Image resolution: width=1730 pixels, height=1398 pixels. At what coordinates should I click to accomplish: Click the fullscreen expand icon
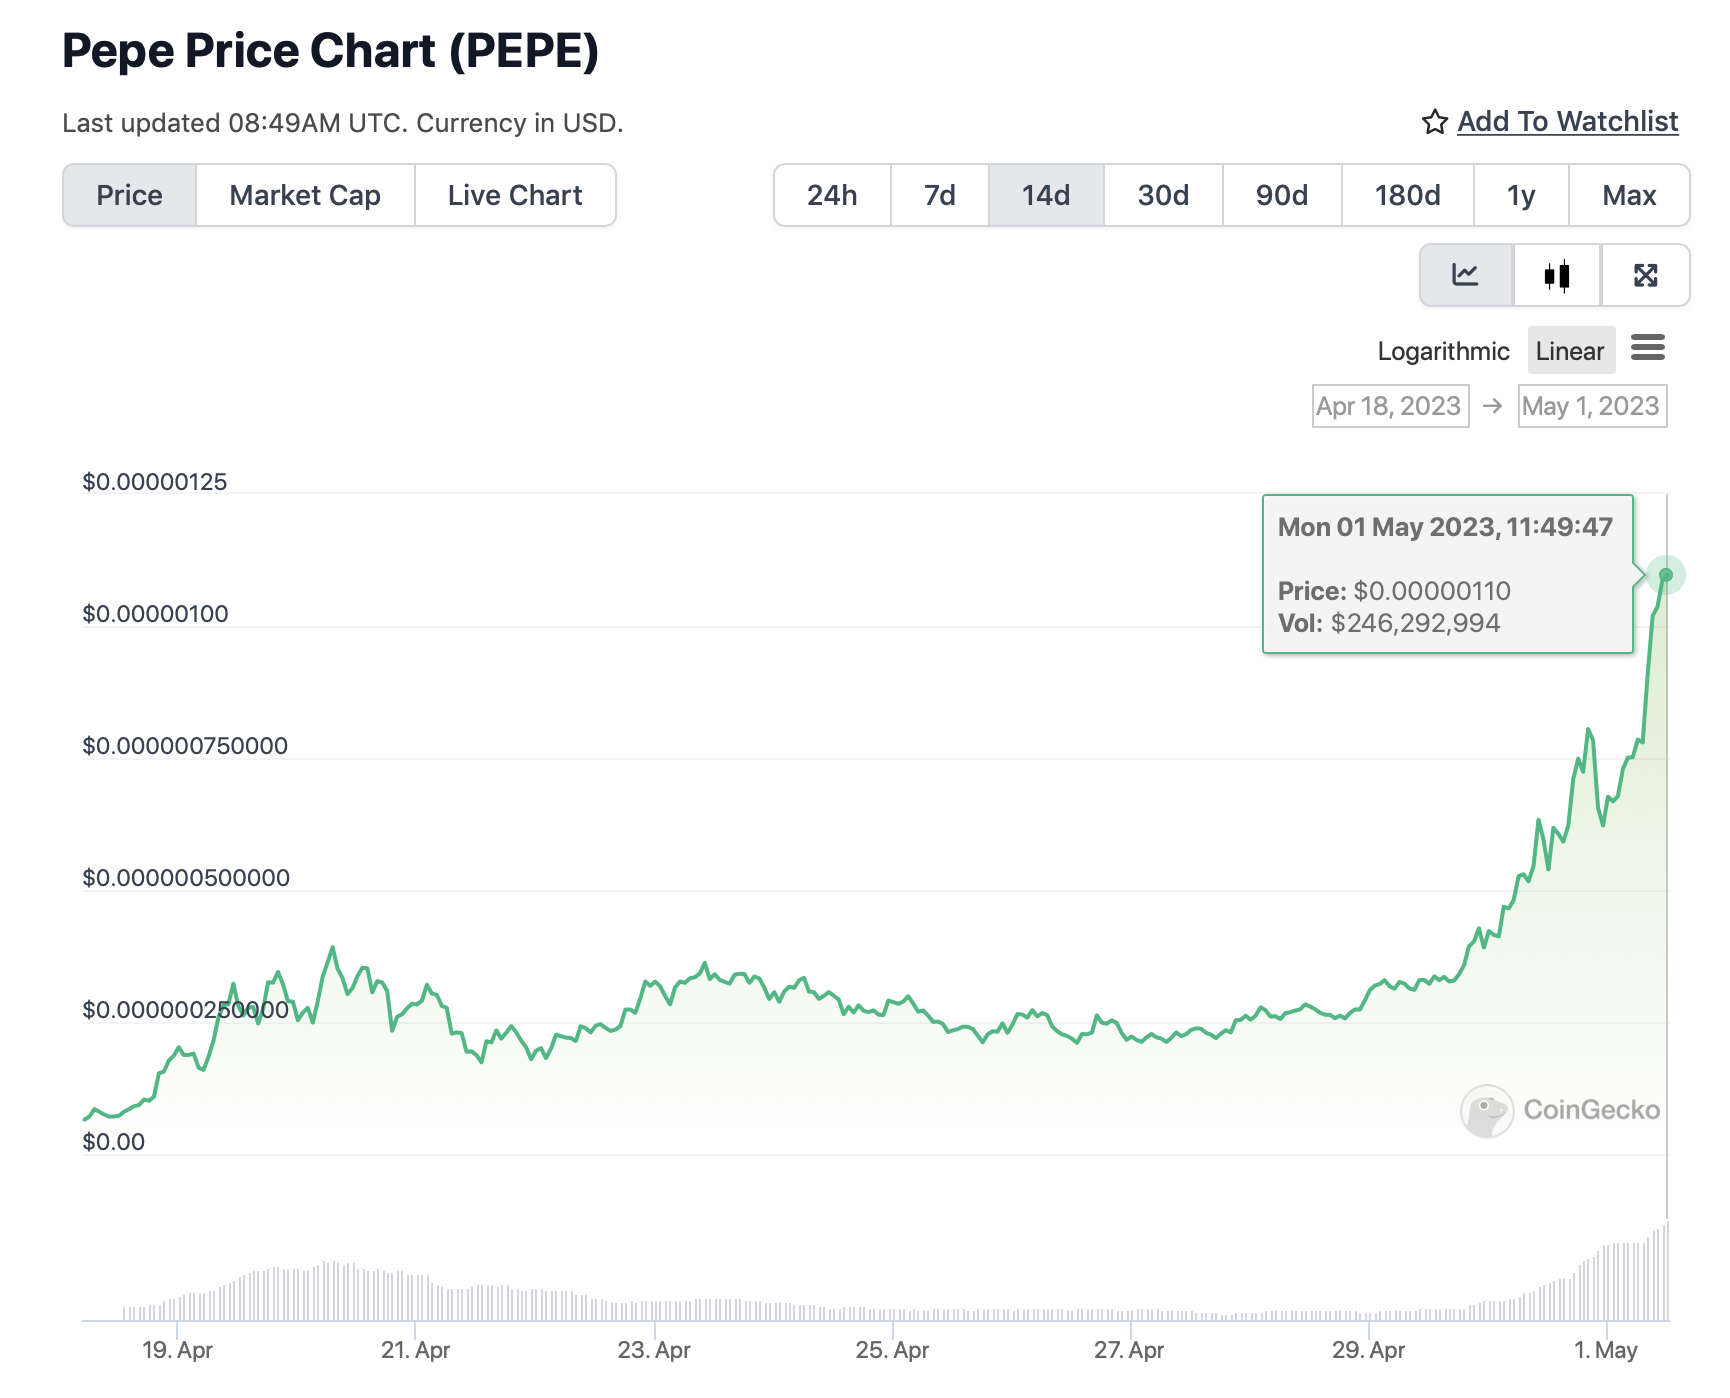point(1645,275)
